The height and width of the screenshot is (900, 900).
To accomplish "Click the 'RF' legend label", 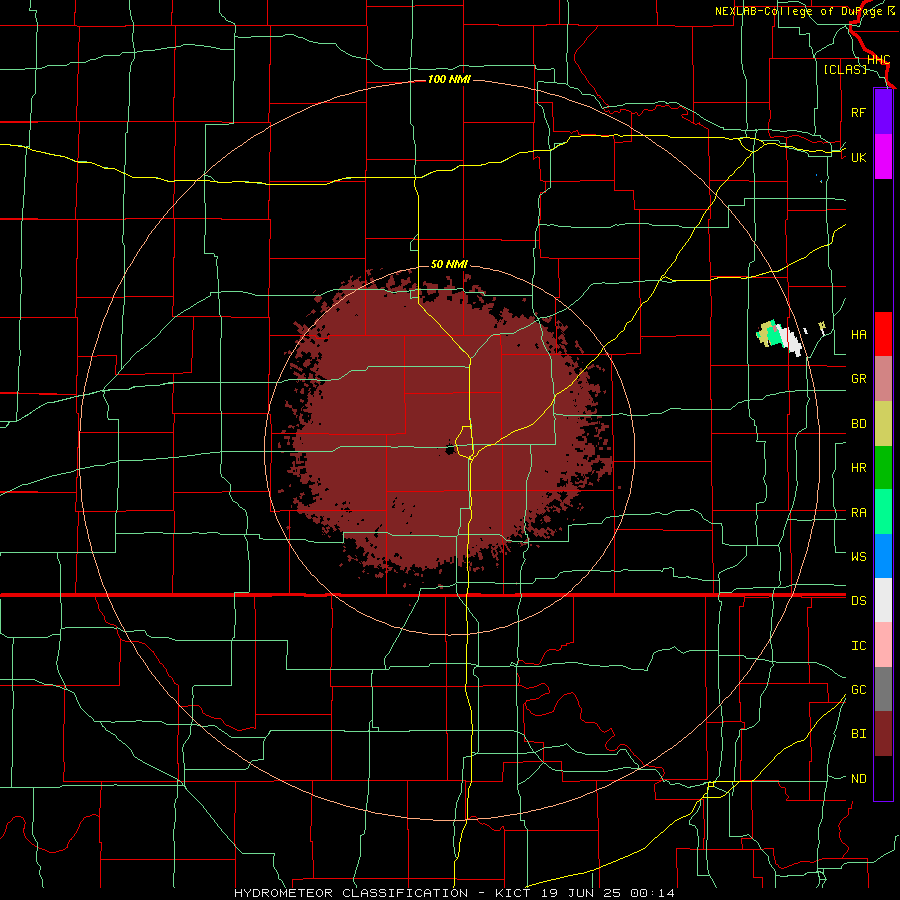I will click(x=858, y=112).
